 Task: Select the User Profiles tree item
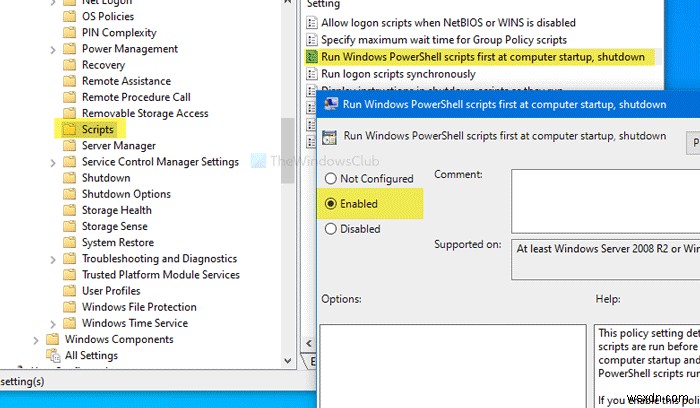coord(111,291)
